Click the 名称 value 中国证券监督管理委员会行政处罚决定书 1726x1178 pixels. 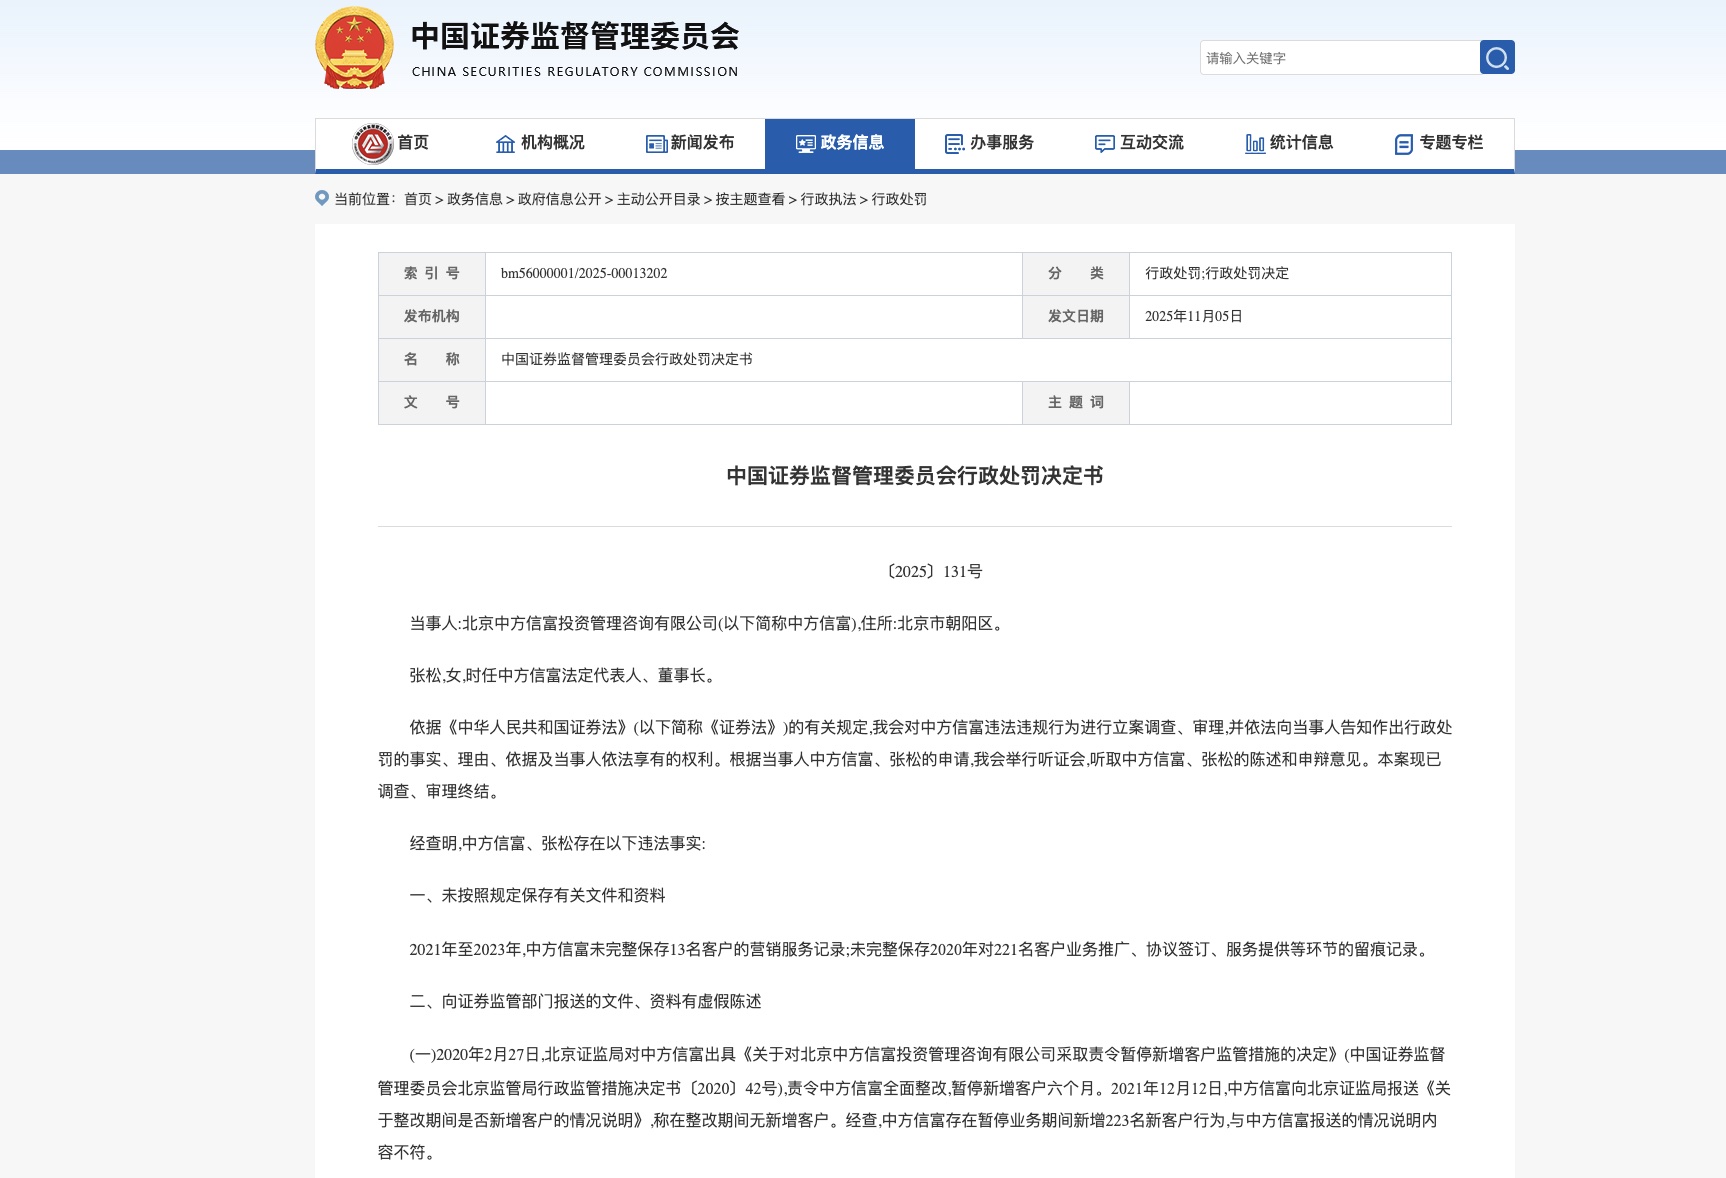point(627,359)
